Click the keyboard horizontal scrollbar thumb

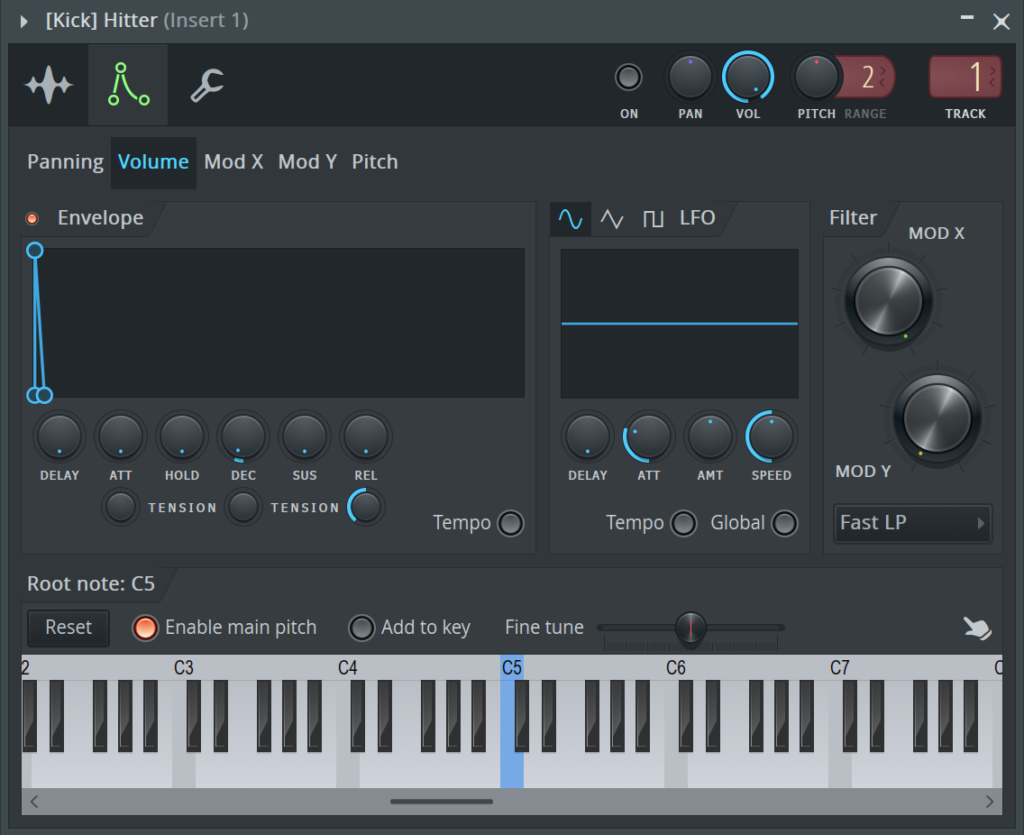pyautogui.click(x=441, y=802)
